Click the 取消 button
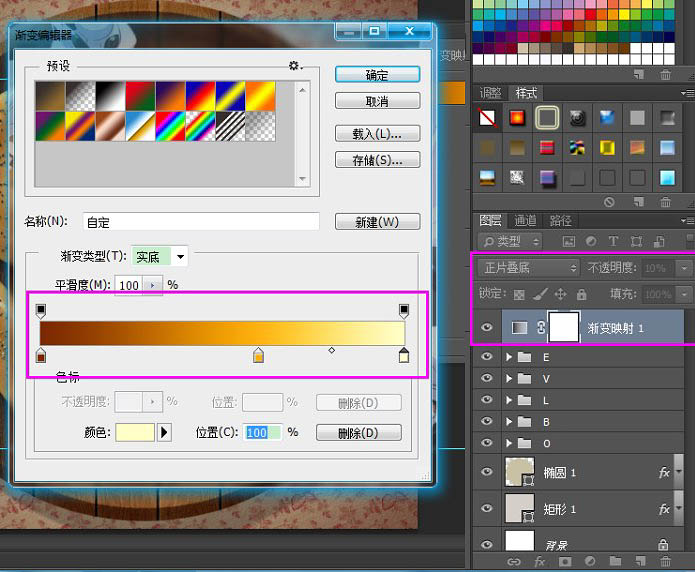The image size is (695, 572). [377, 101]
